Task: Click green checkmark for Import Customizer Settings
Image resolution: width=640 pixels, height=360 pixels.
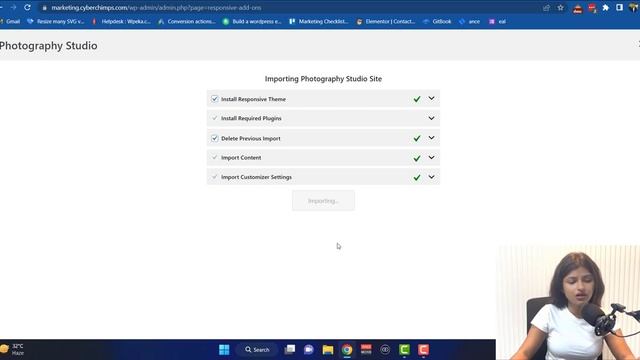Action: pyautogui.click(x=417, y=178)
